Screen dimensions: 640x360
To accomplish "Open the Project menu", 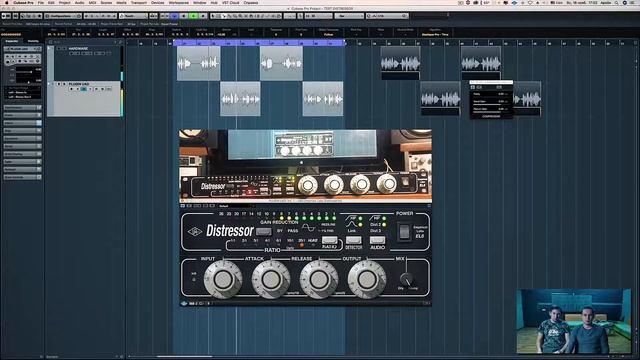I will (x=64, y=2).
